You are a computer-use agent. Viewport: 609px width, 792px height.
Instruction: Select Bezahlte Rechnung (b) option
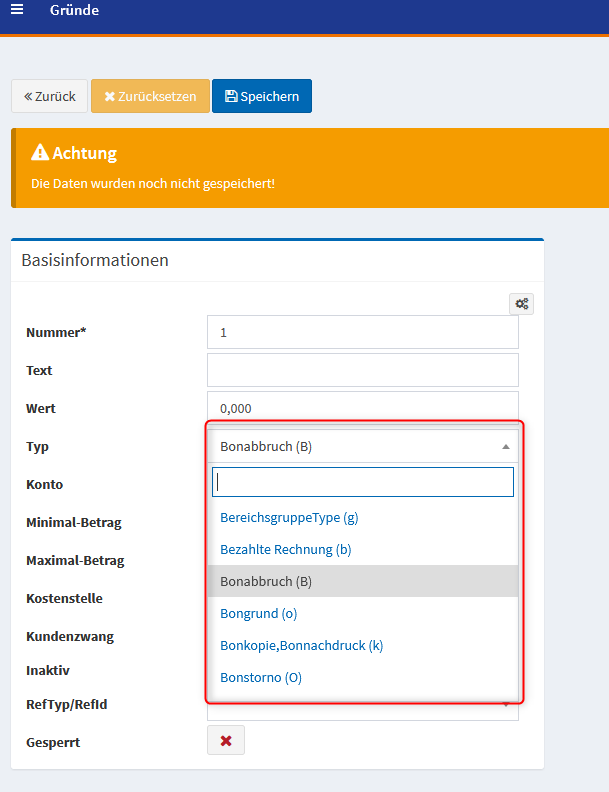click(285, 550)
